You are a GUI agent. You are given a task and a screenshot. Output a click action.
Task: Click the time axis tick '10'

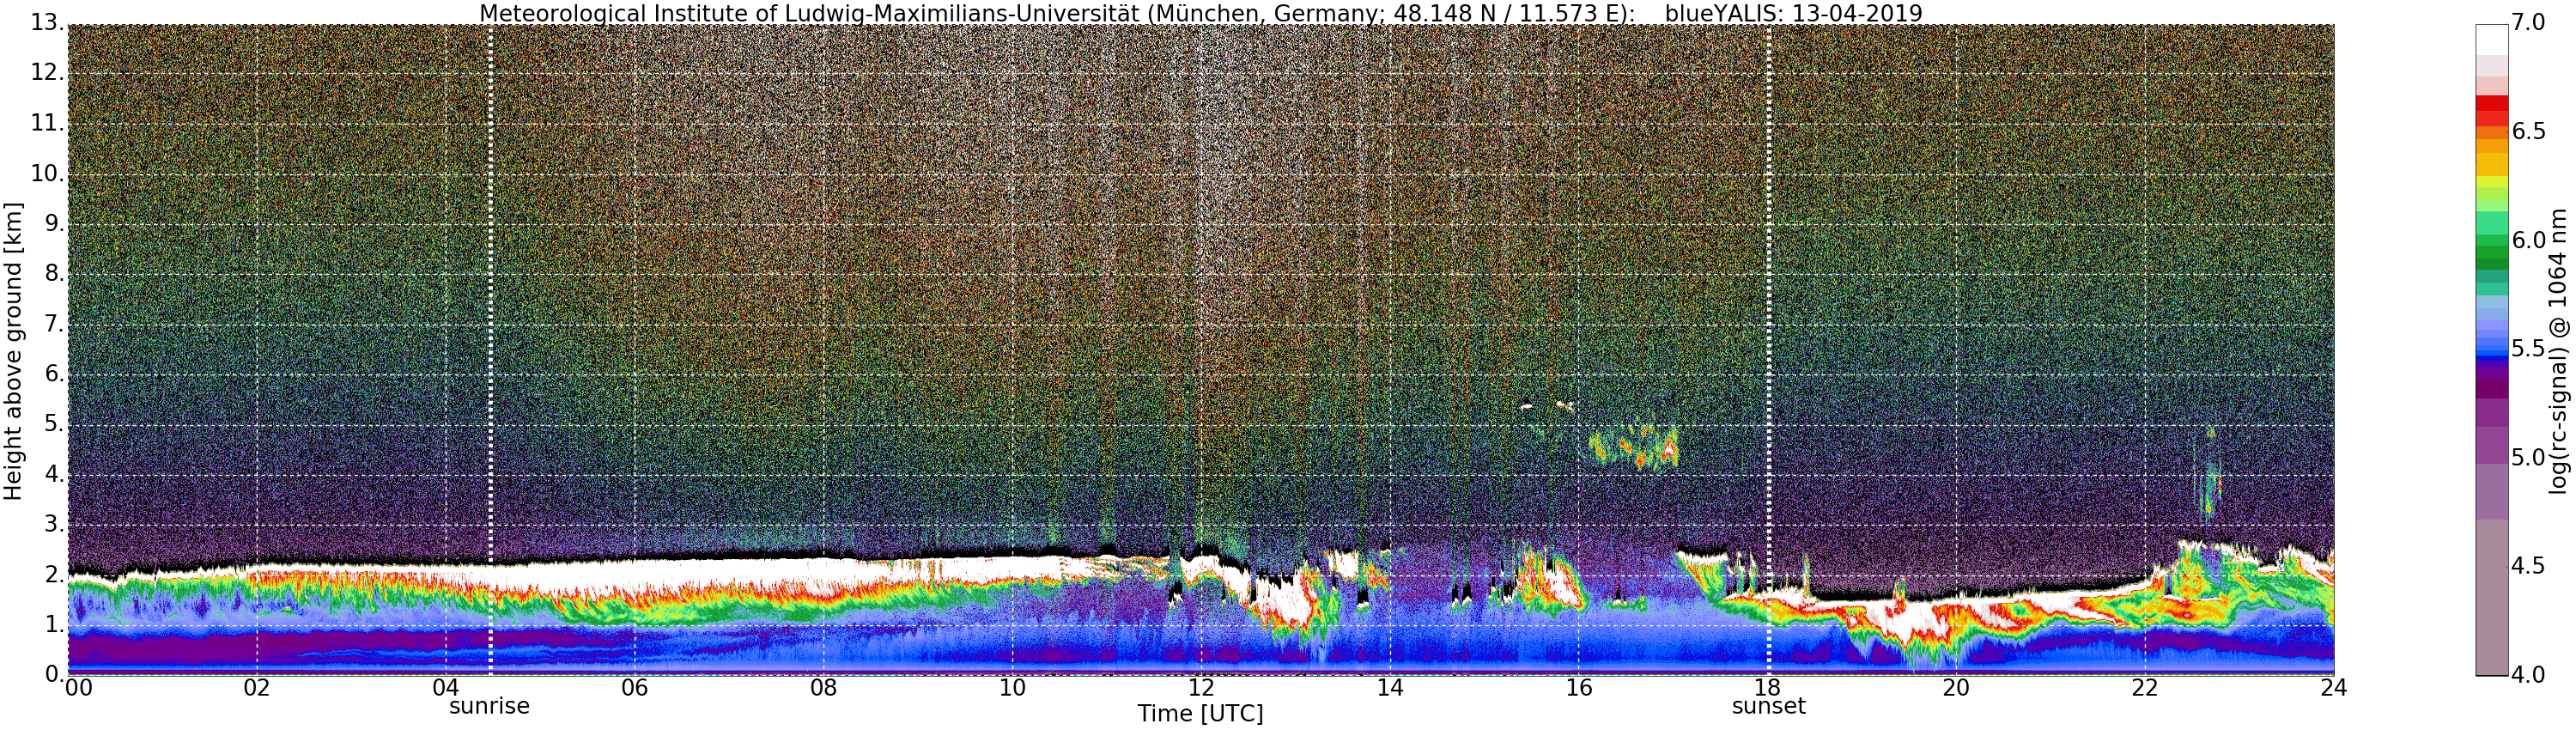tap(1012, 688)
